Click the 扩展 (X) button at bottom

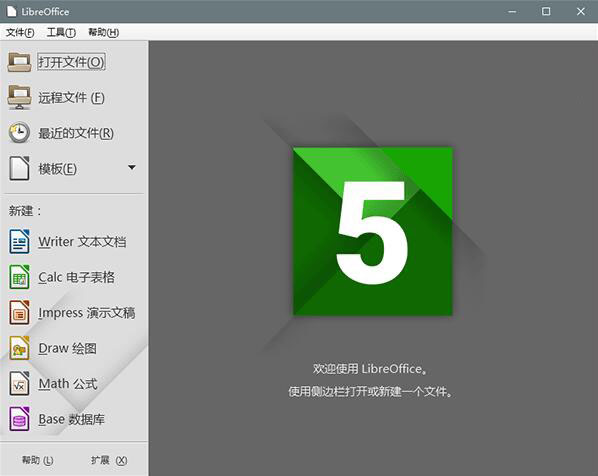click(109, 460)
